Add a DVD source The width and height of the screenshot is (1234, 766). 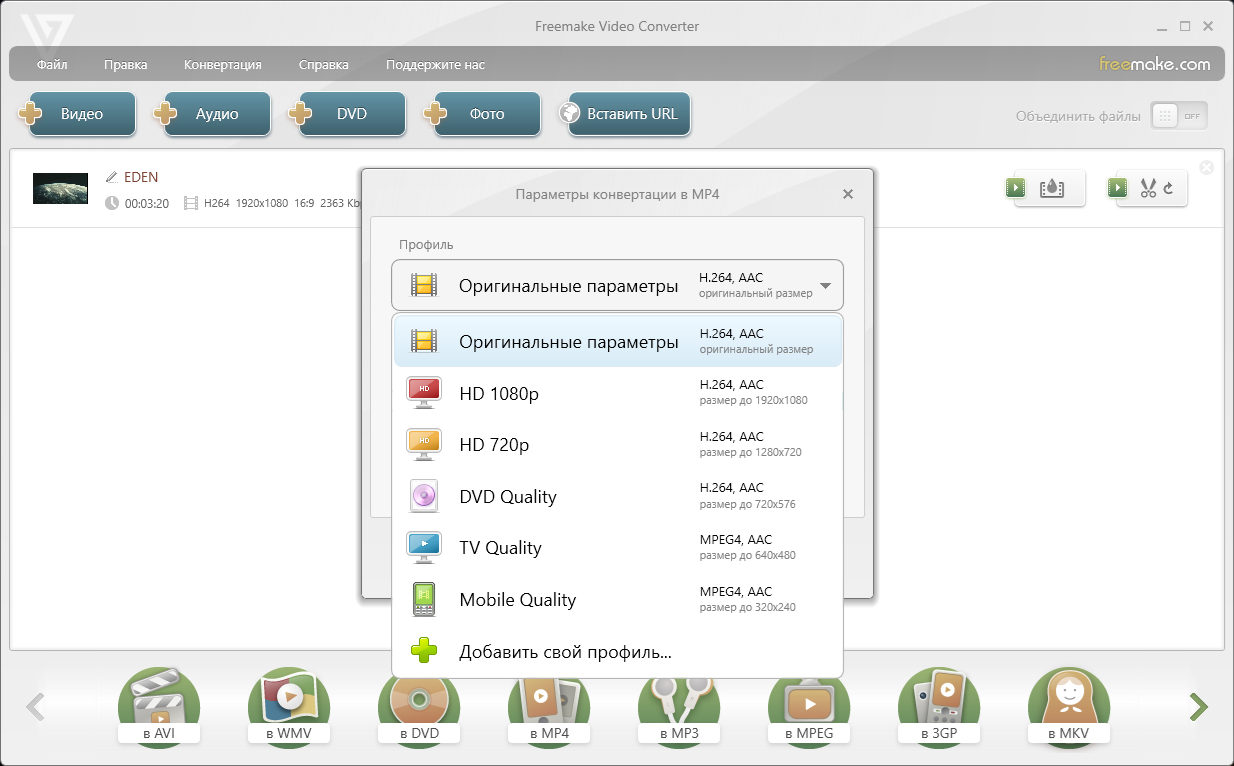coord(348,114)
